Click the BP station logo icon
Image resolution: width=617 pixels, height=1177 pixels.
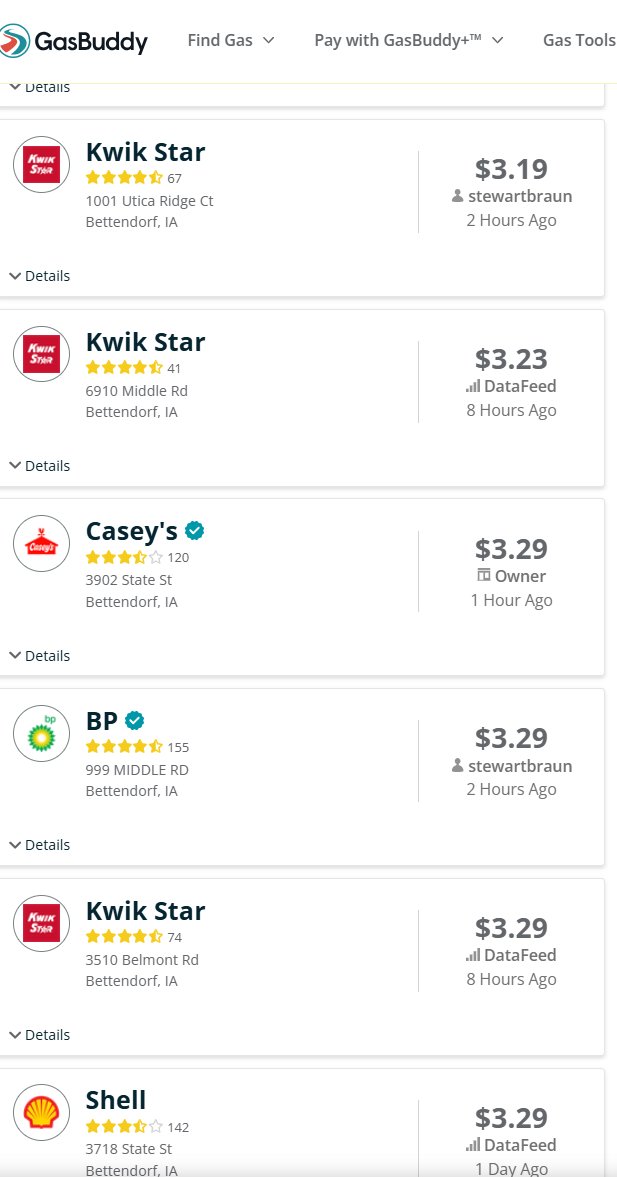coord(41,733)
